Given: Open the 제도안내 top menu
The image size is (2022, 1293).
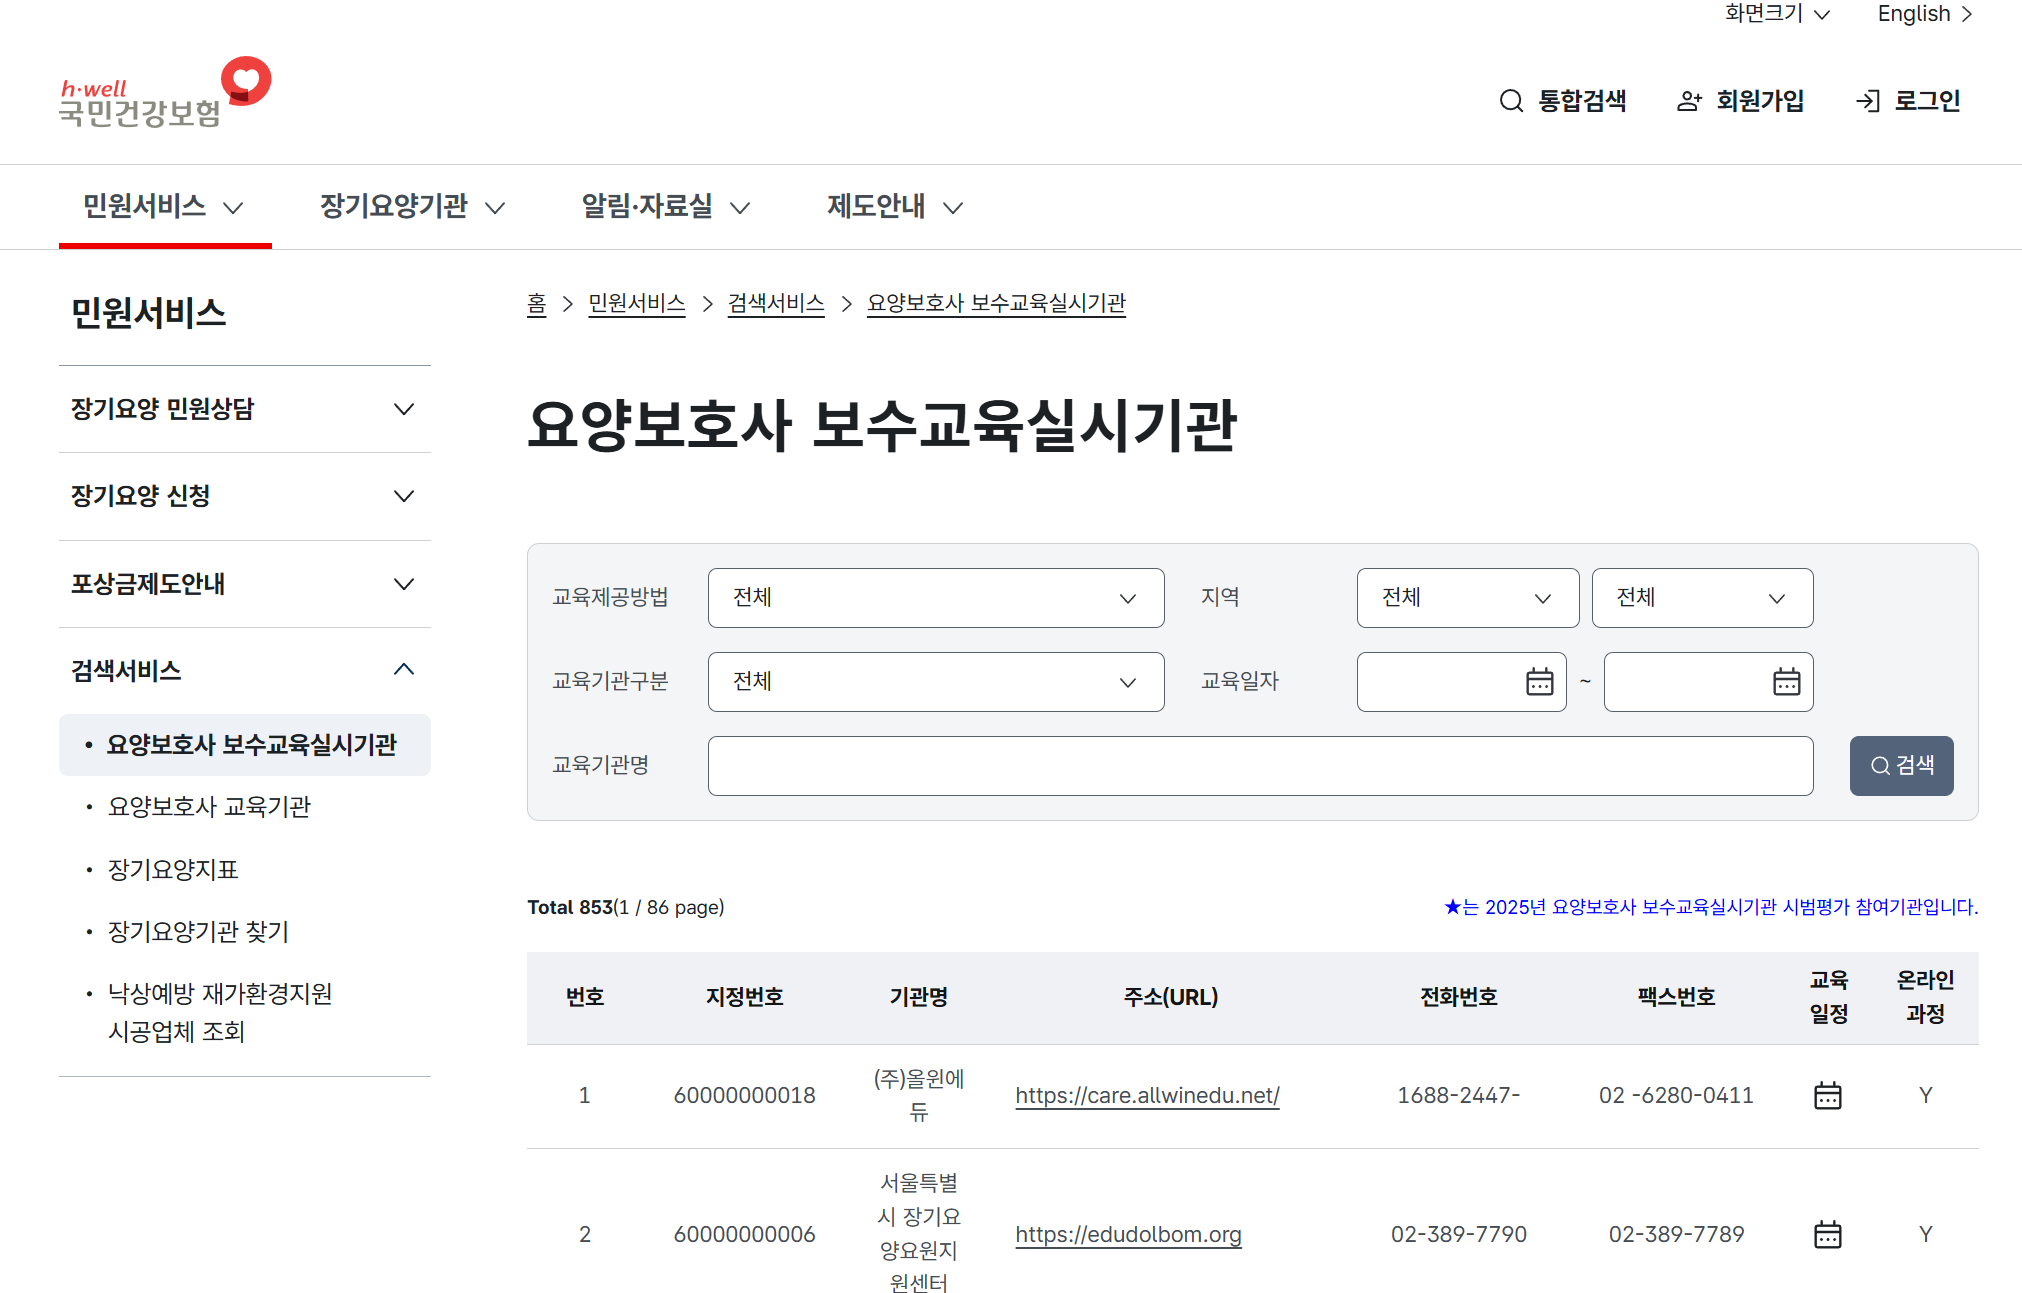Looking at the screenshot, I should [x=894, y=207].
